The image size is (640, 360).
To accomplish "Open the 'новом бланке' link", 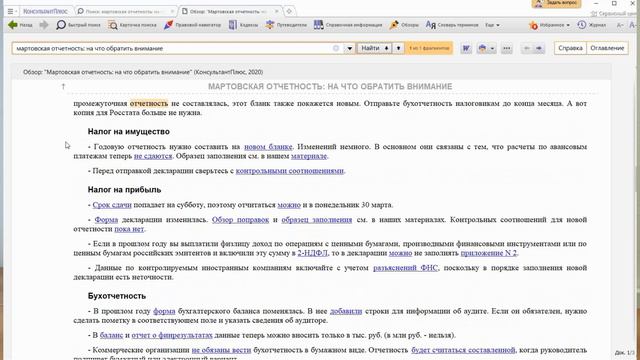I will click(268, 147).
